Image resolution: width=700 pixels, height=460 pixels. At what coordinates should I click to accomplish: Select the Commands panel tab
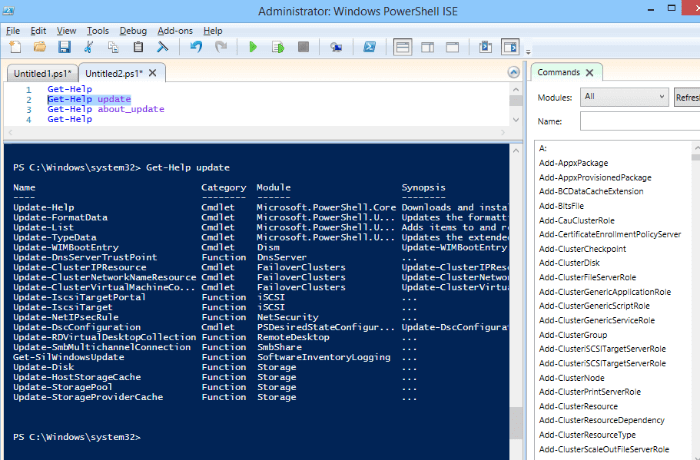click(x=558, y=72)
